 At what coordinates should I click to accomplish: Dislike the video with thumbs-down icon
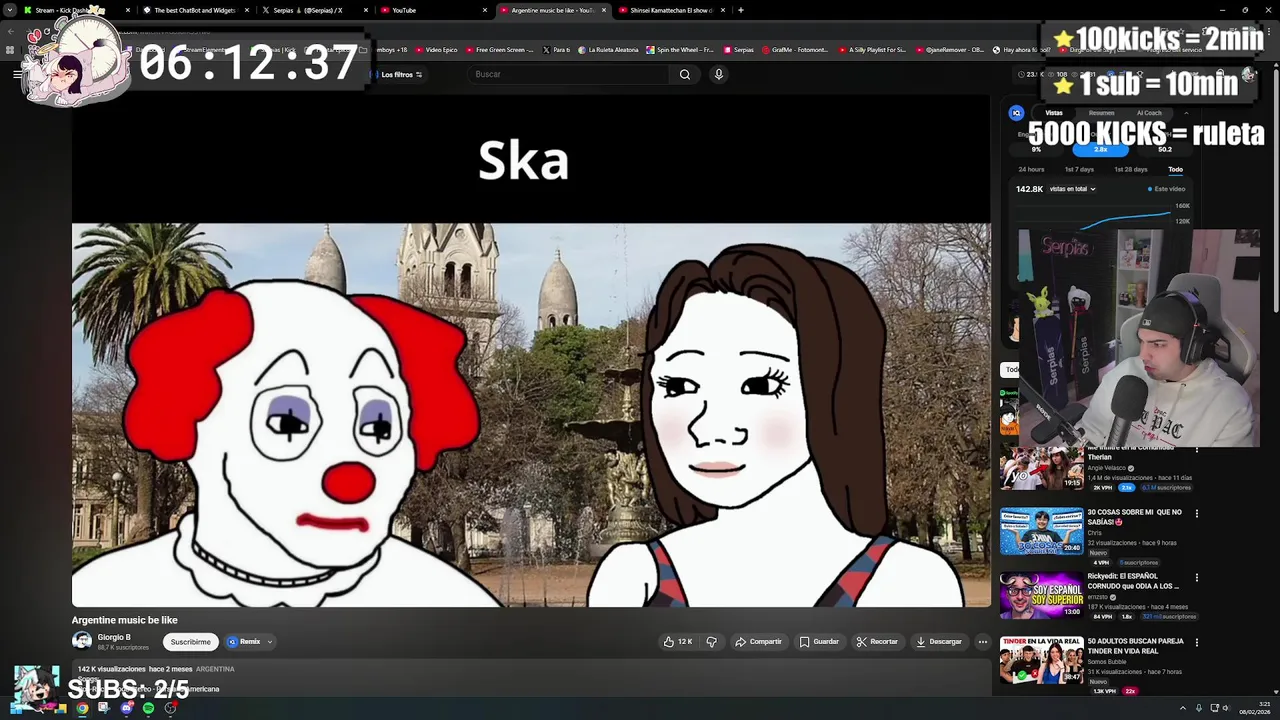pos(711,642)
